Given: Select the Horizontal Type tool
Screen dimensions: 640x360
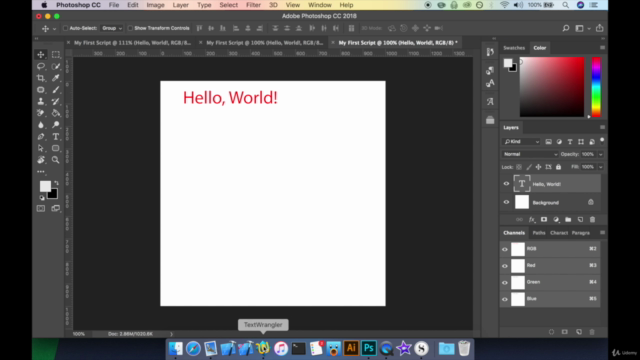Looking at the screenshot, I should [56, 137].
